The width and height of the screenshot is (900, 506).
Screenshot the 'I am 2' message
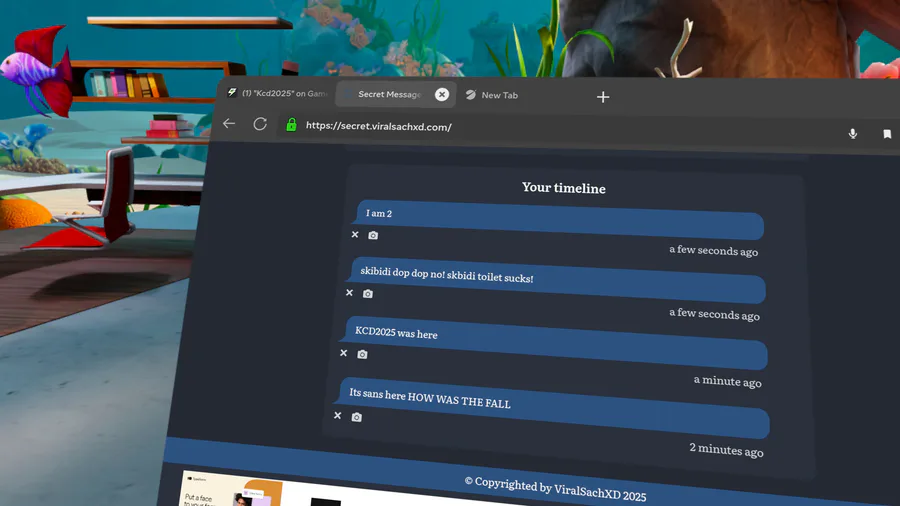click(x=373, y=235)
